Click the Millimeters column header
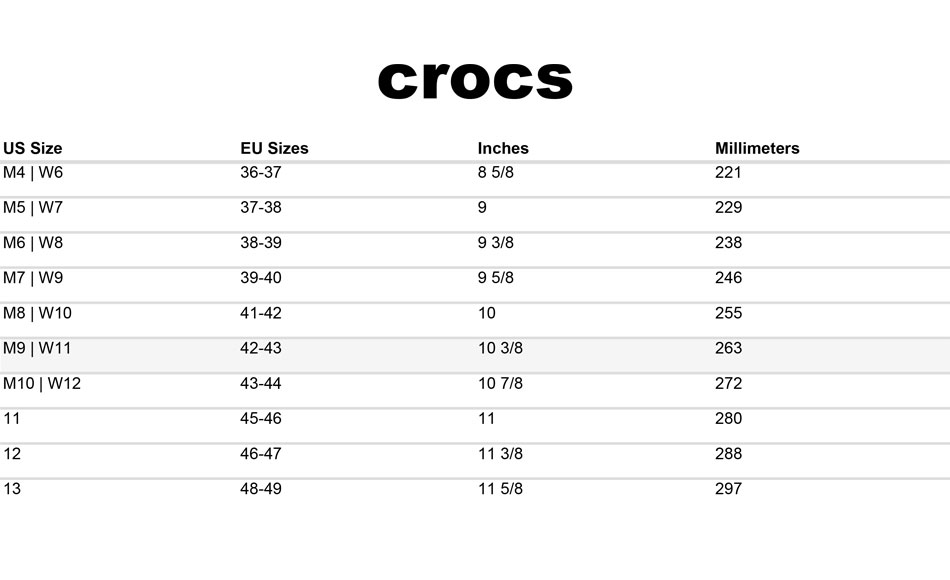950x580 pixels. point(757,148)
